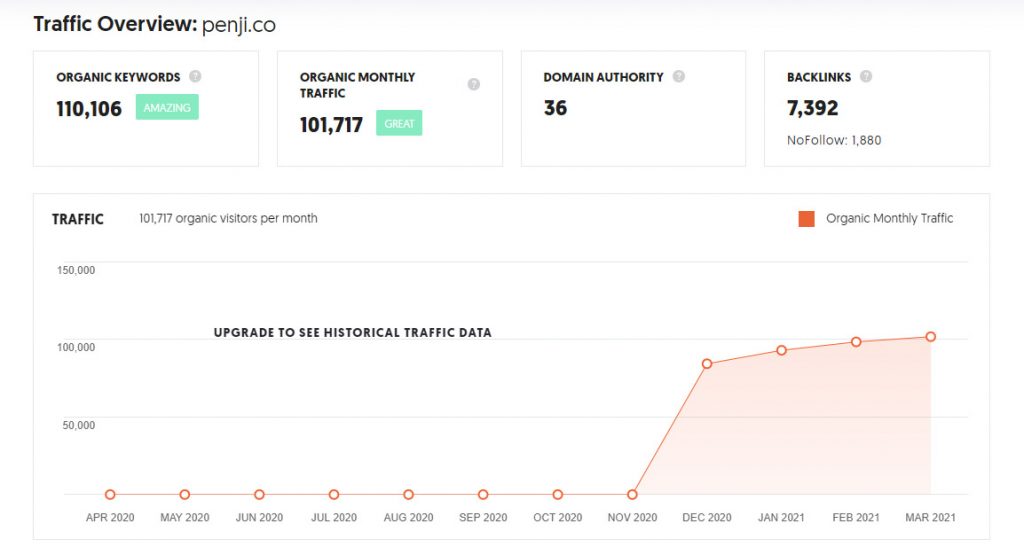
Task: Click the domain authority value 36
Action: [555, 108]
